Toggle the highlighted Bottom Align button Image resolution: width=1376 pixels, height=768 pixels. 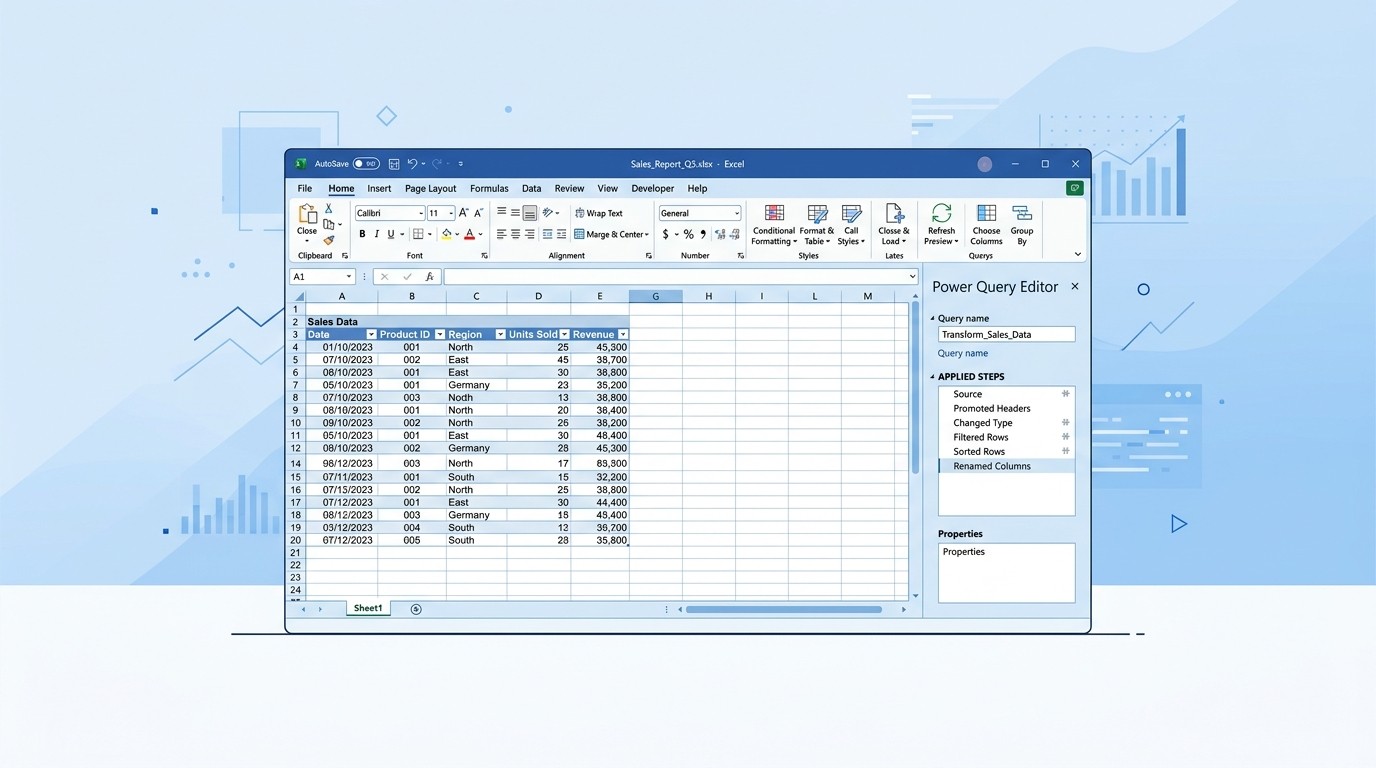pyautogui.click(x=530, y=213)
